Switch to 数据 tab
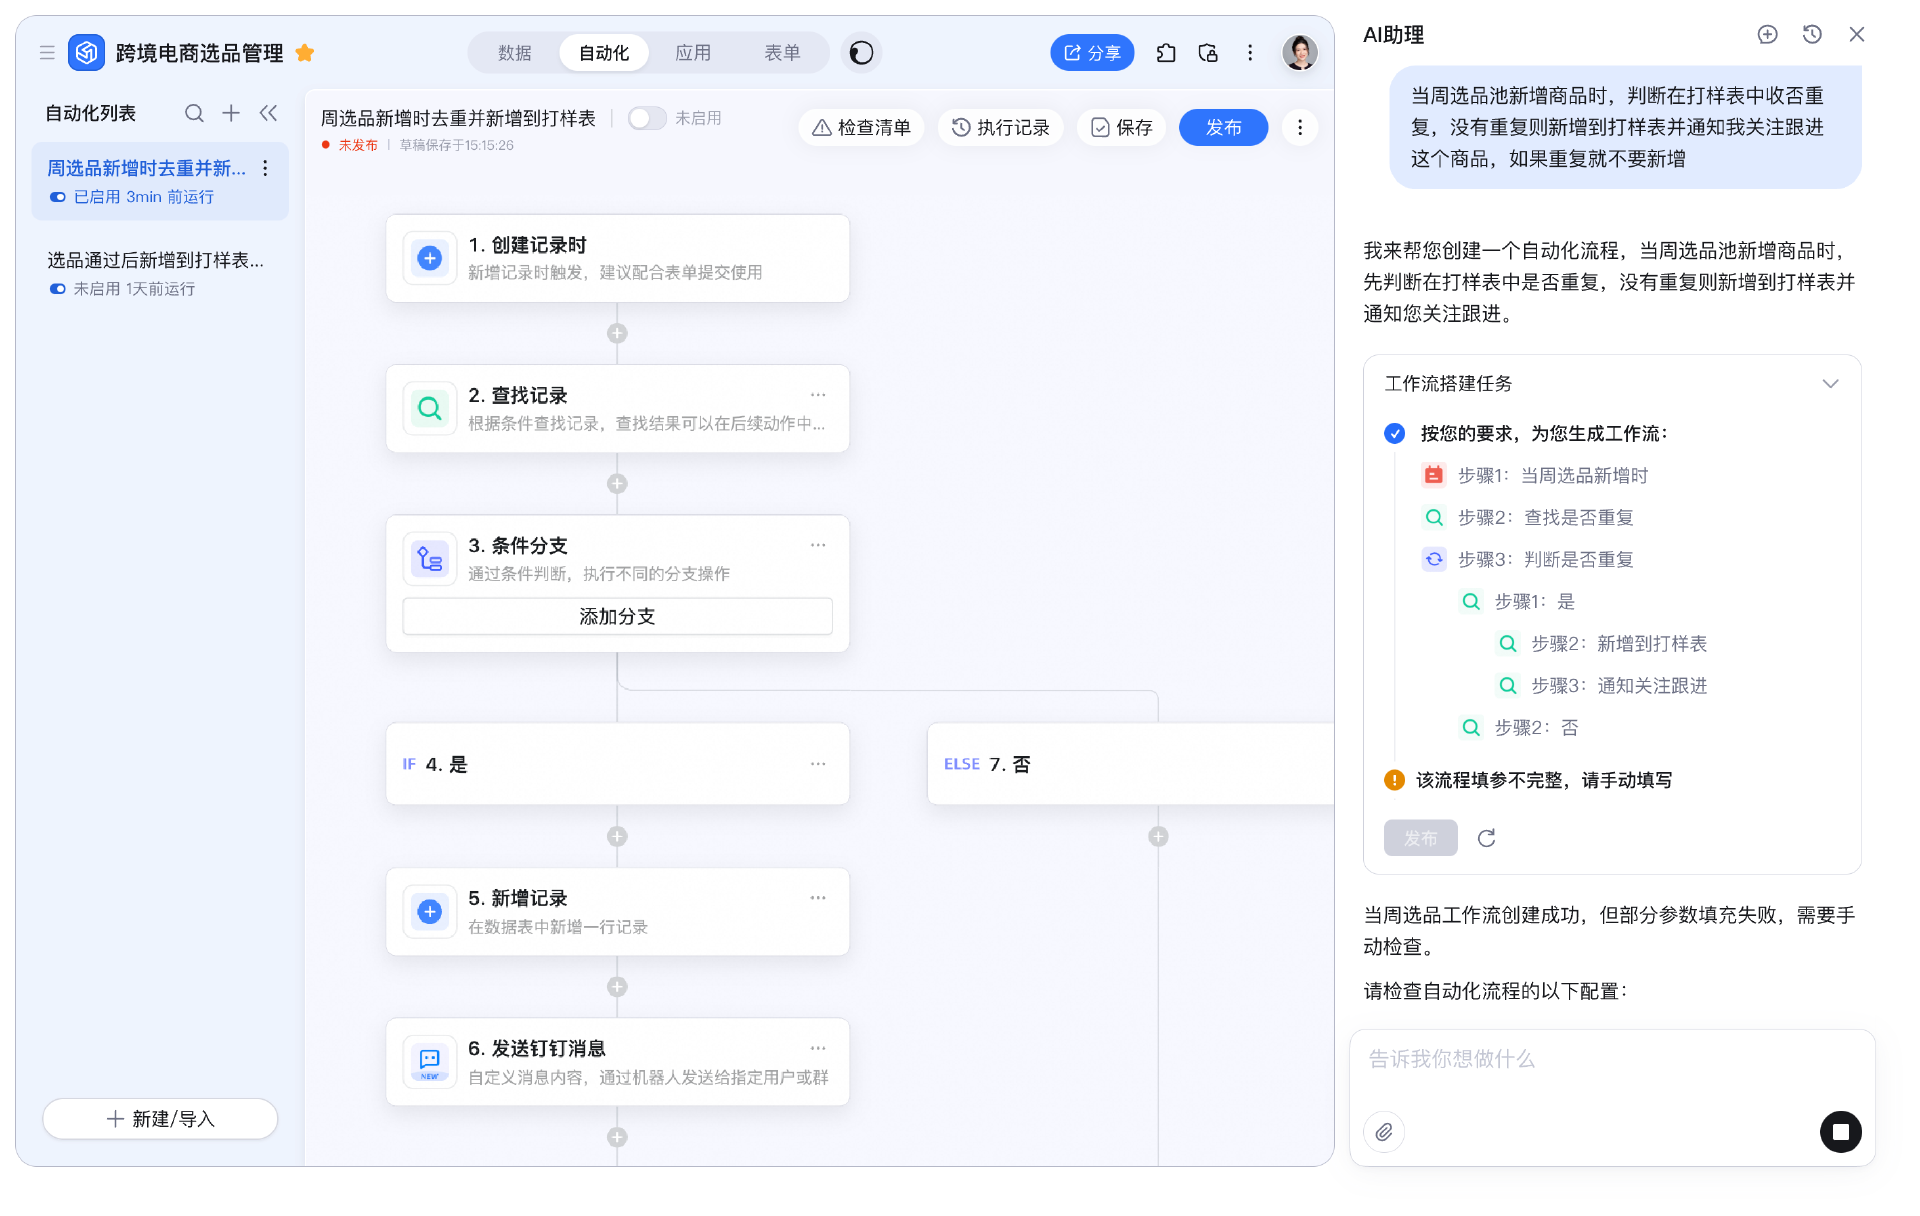This screenshot has height=1216, width=1920. 515,53
